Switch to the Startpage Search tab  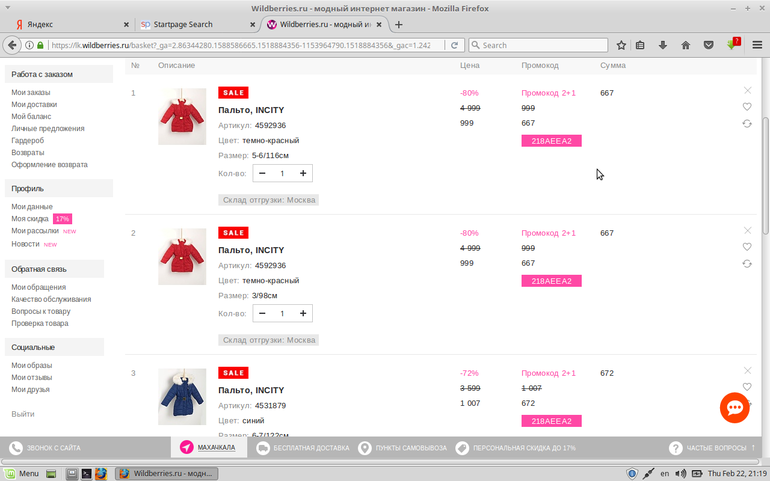click(x=183, y=24)
